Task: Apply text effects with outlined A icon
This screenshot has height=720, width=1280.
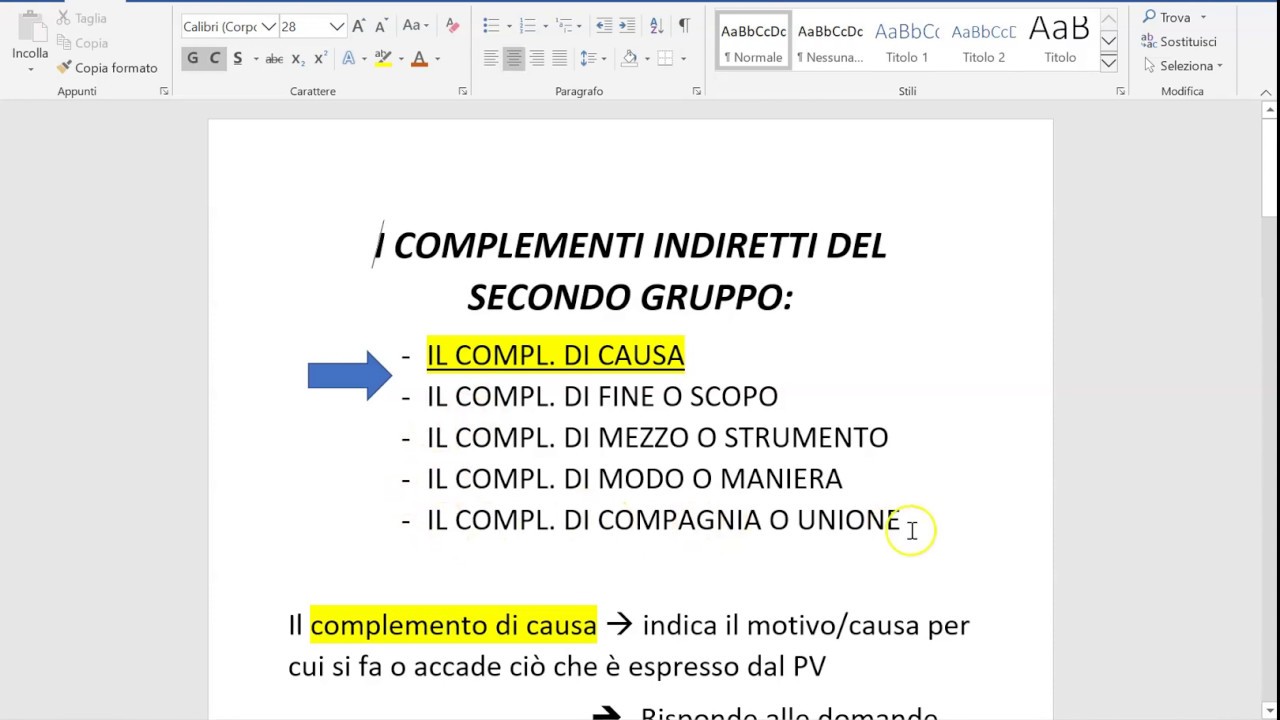Action: (348, 59)
